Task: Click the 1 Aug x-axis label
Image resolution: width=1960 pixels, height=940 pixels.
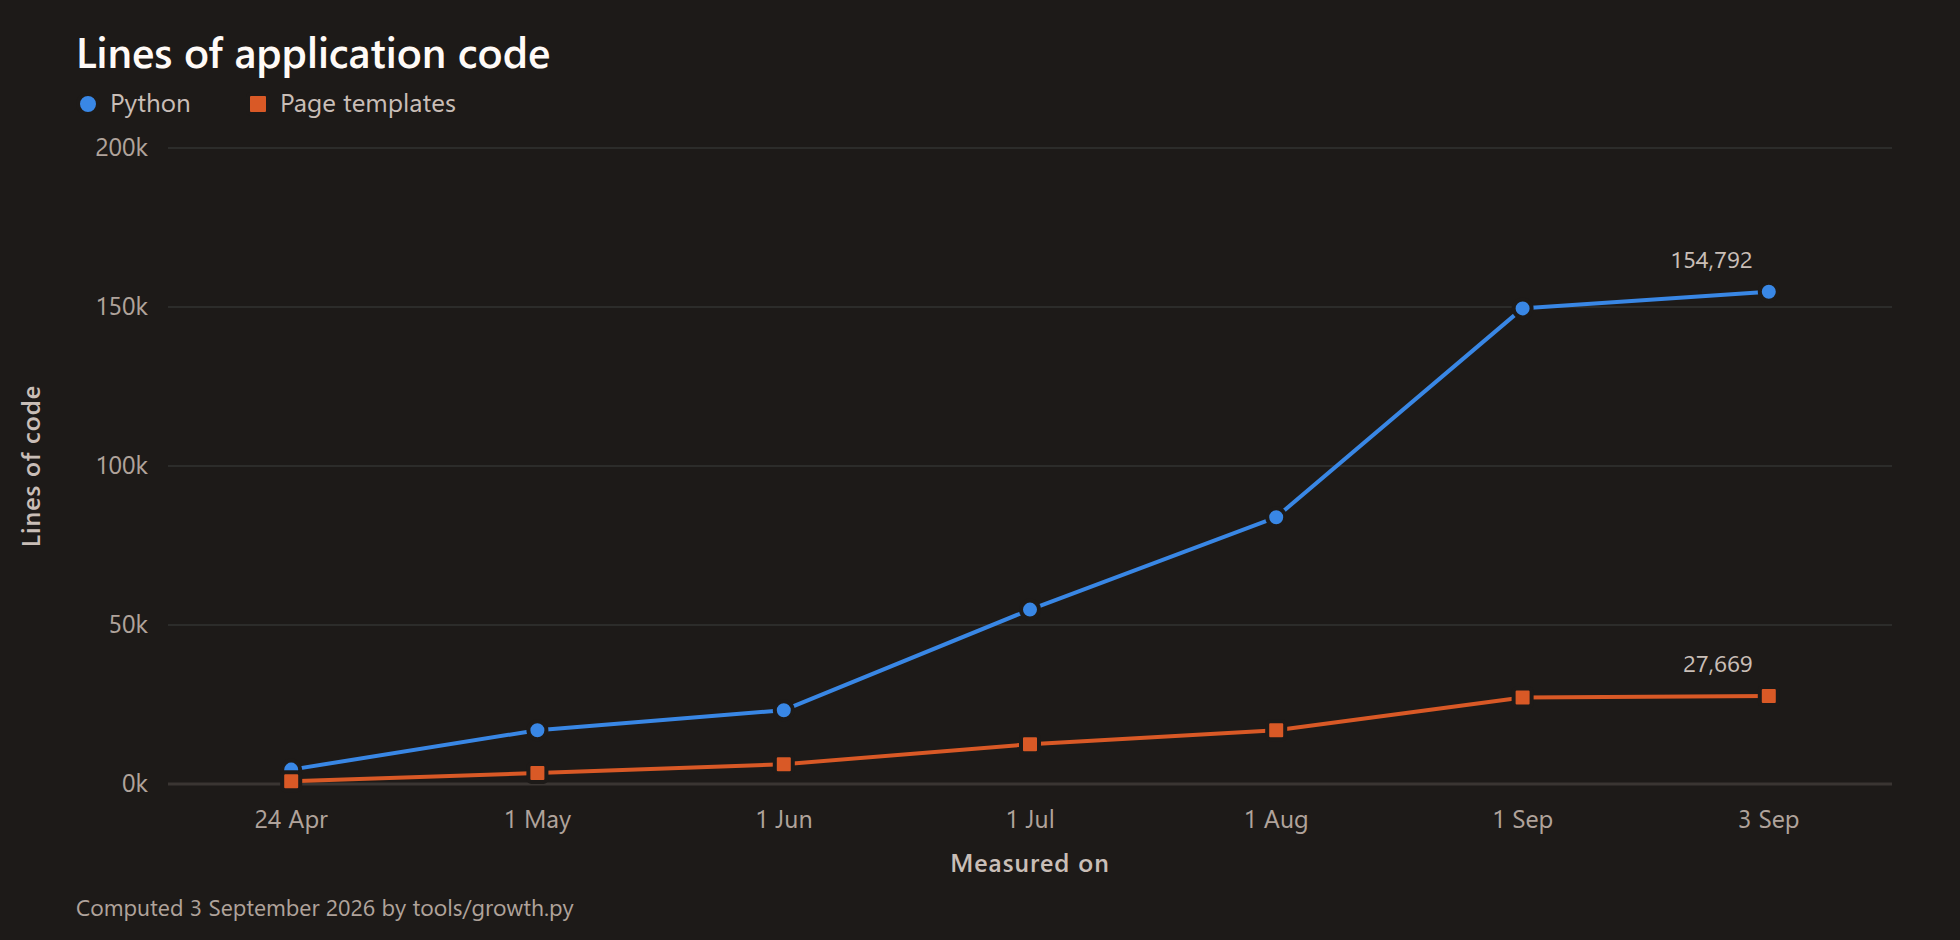Action: [x=1276, y=820]
